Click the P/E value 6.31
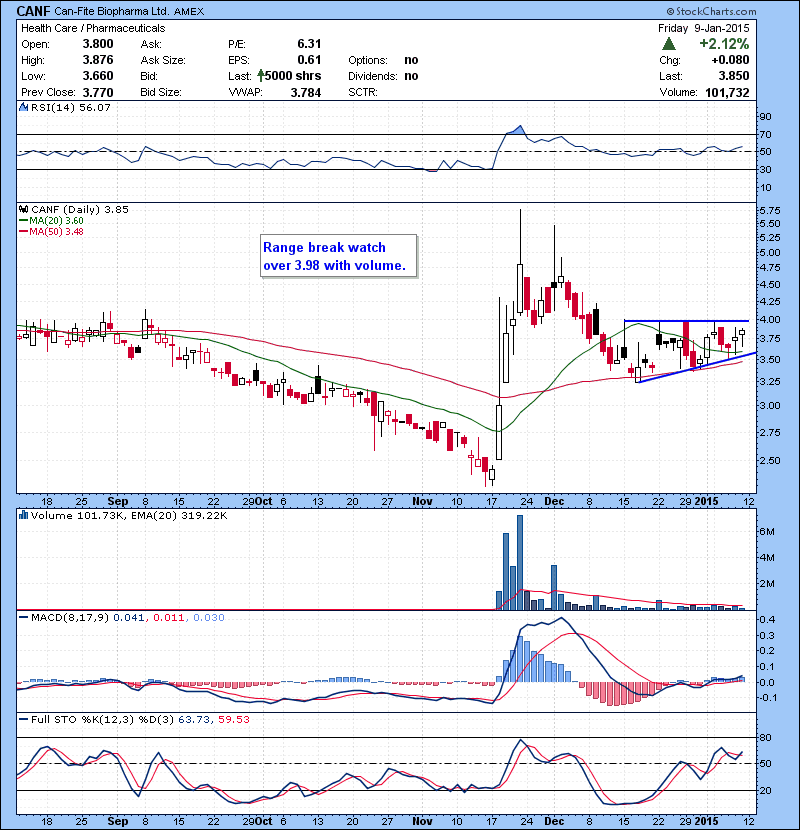The image size is (800, 830). [x=309, y=44]
